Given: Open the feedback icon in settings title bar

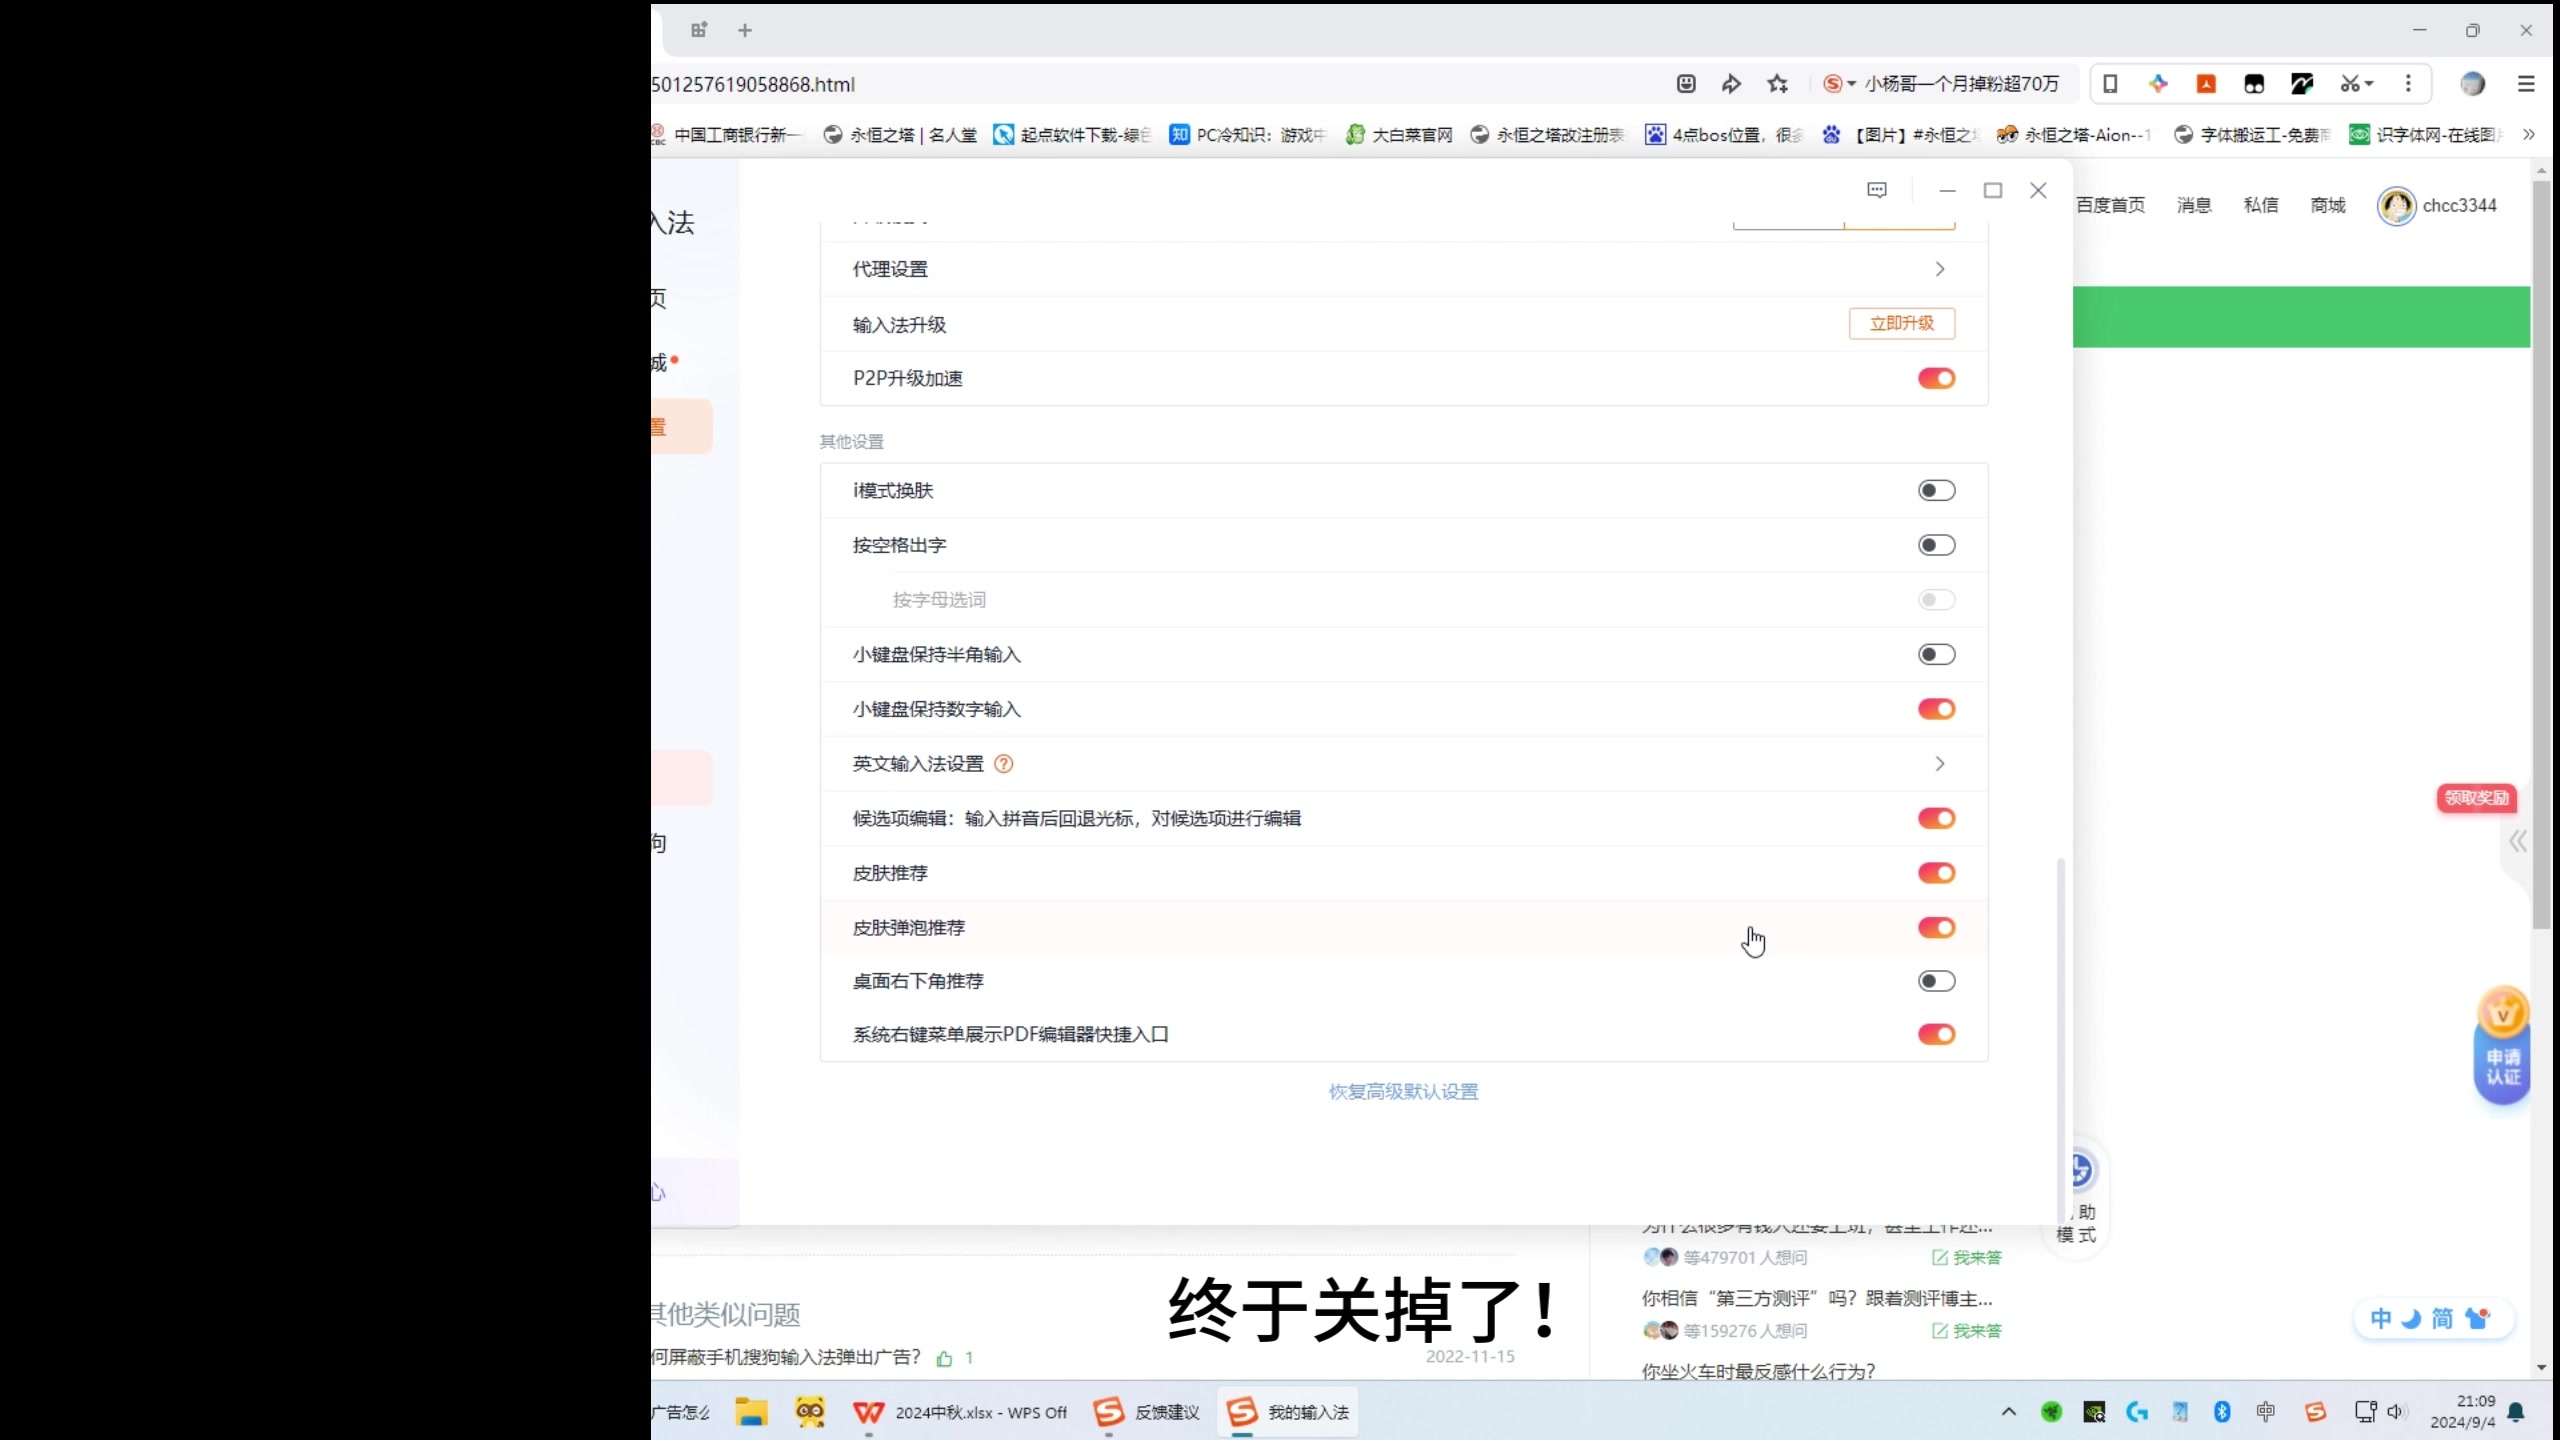Looking at the screenshot, I should (1877, 190).
